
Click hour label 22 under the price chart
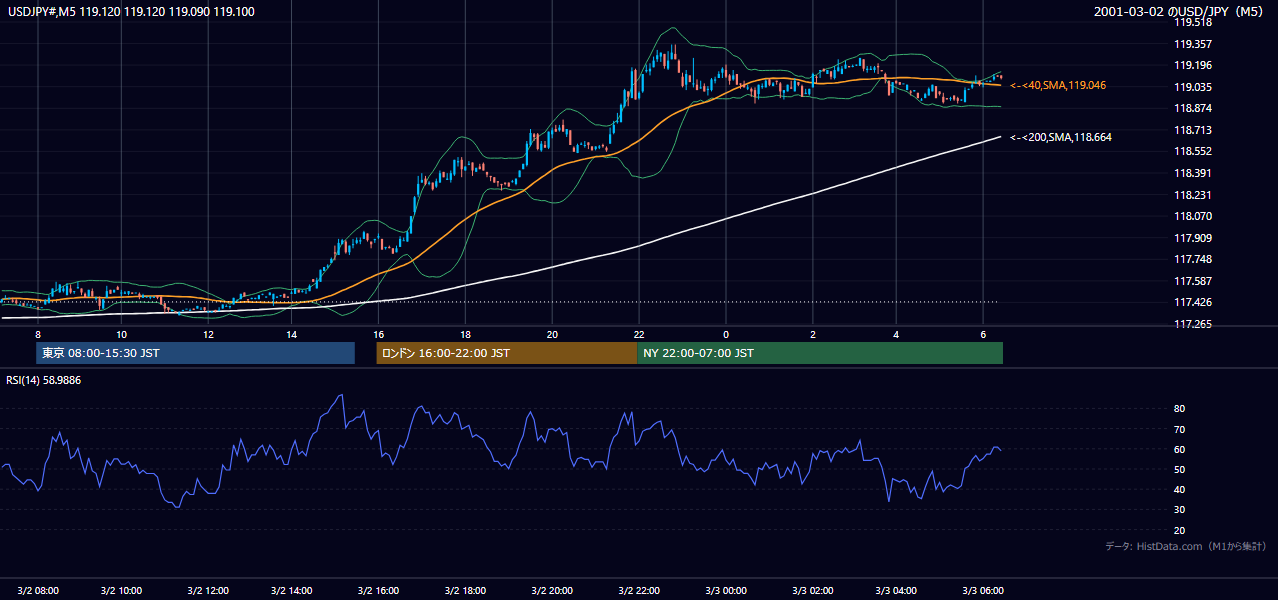[640, 334]
